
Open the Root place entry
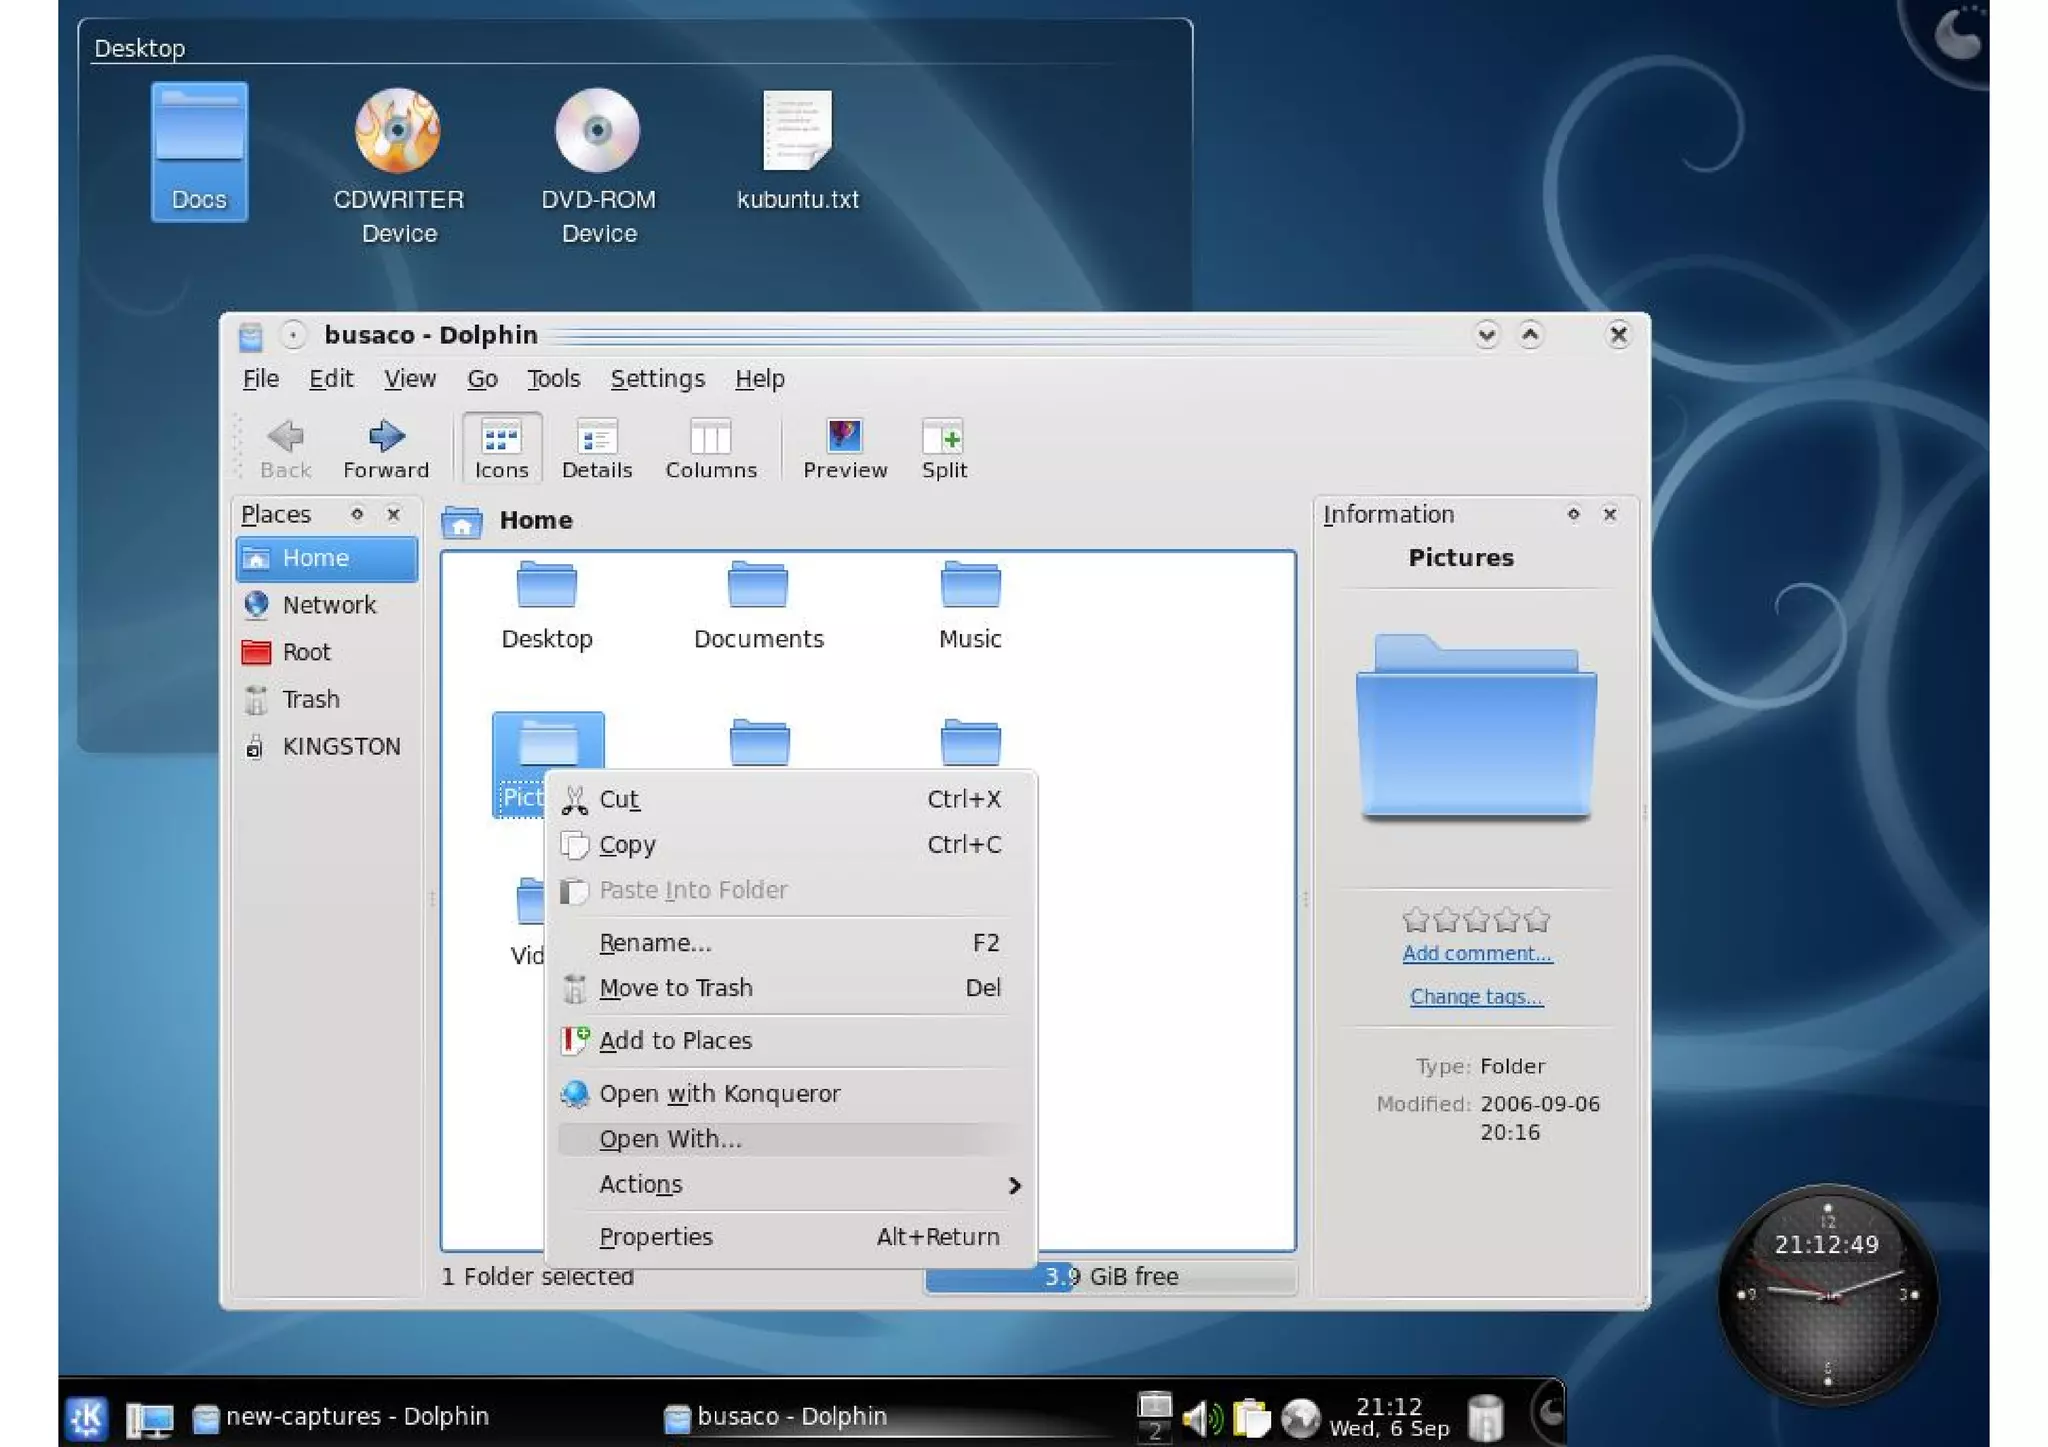coord(305,652)
